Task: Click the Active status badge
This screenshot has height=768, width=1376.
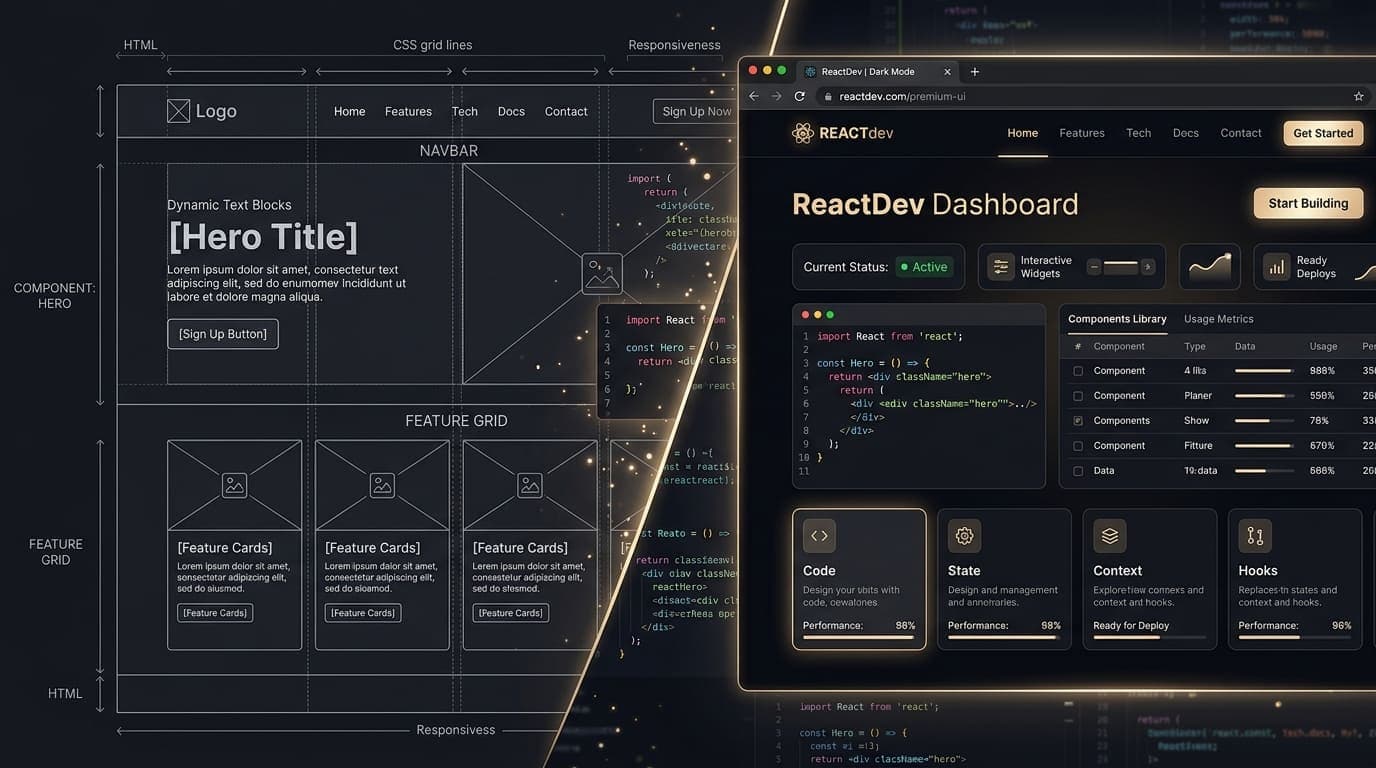Action: coord(924,267)
